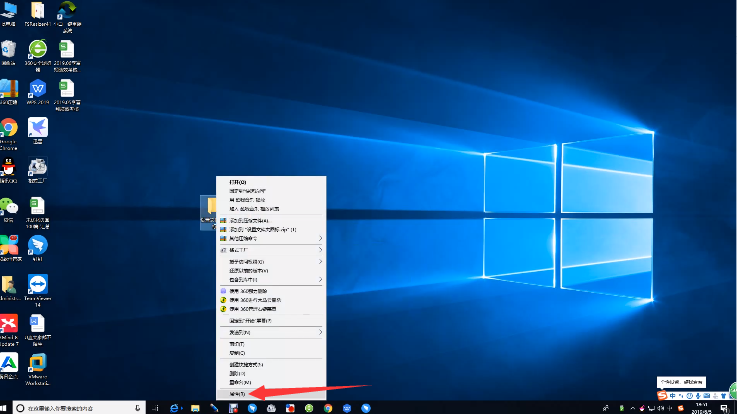The height and width of the screenshot is (414, 737).
Task: Launch QQ penguin desktop icon
Action: point(9,168)
